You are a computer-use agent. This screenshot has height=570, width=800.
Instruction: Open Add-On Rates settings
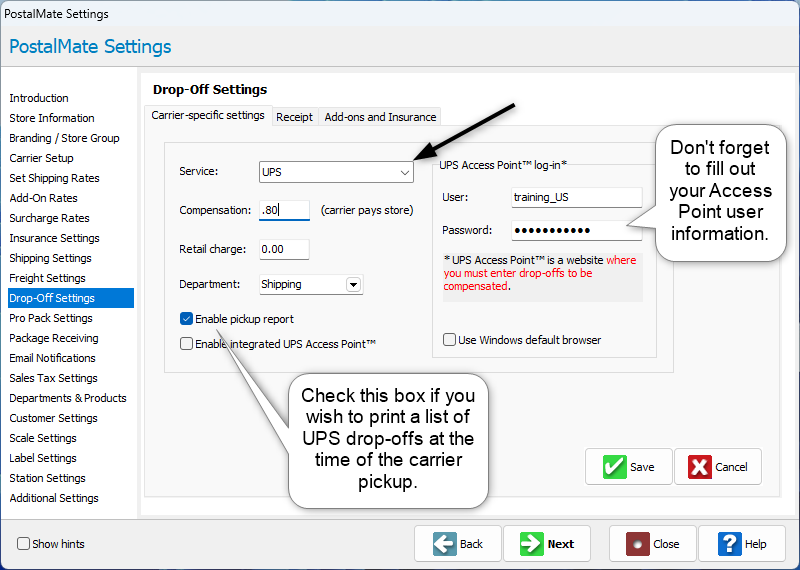(x=43, y=198)
